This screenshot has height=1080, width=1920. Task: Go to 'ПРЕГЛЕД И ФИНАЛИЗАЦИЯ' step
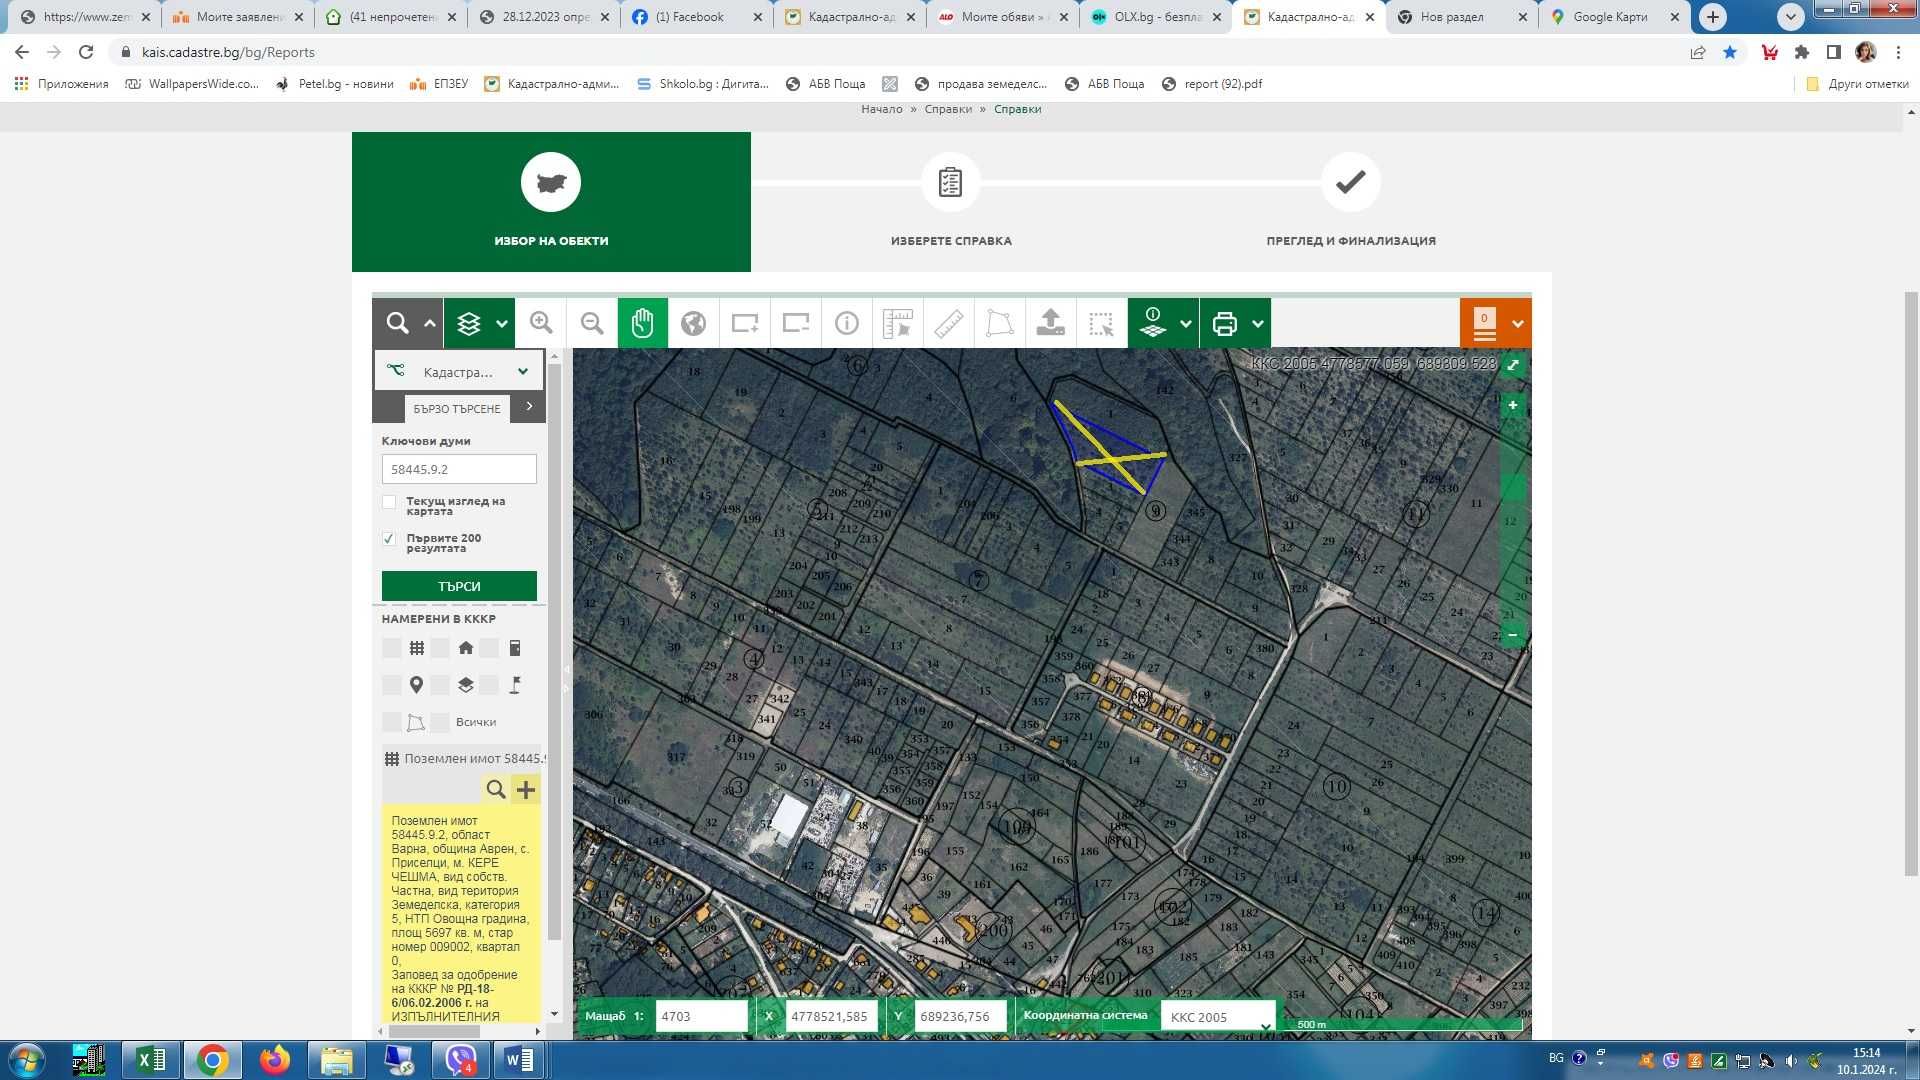(x=1351, y=201)
